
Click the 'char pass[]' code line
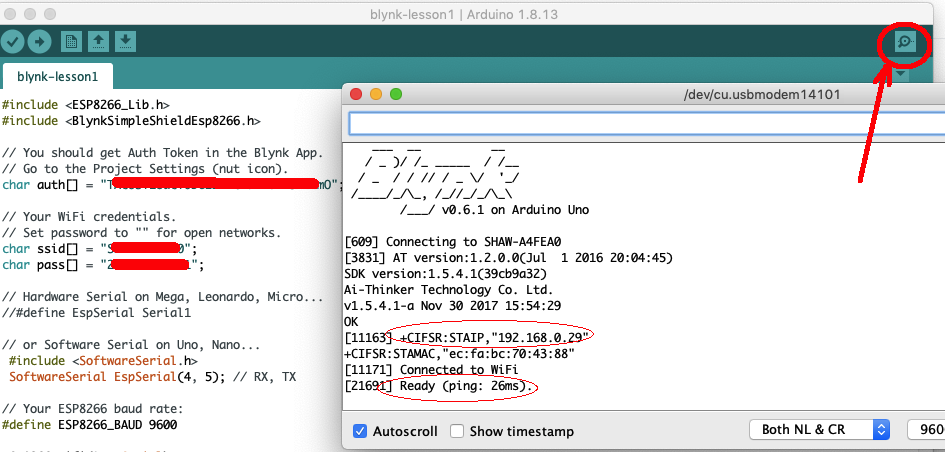(103, 265)
